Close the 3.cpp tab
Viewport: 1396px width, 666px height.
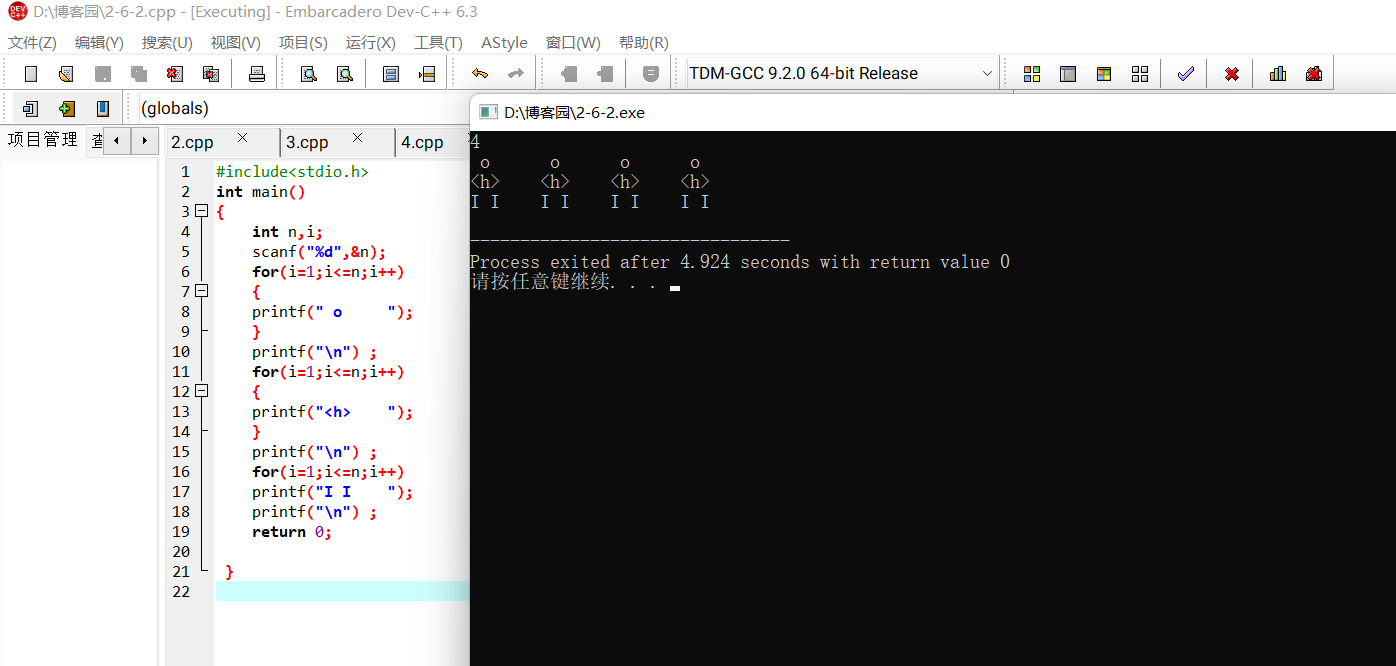click(x=357, y=138)
